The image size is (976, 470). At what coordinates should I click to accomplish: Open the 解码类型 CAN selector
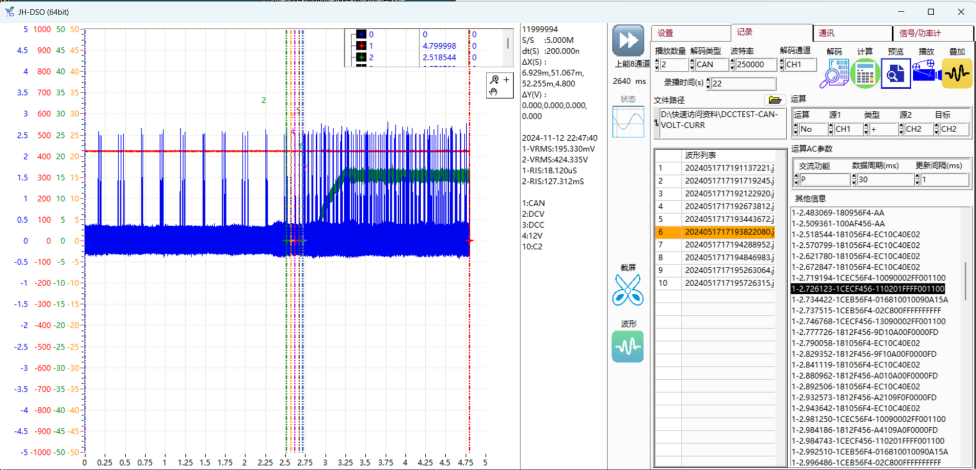pos(711,65)
